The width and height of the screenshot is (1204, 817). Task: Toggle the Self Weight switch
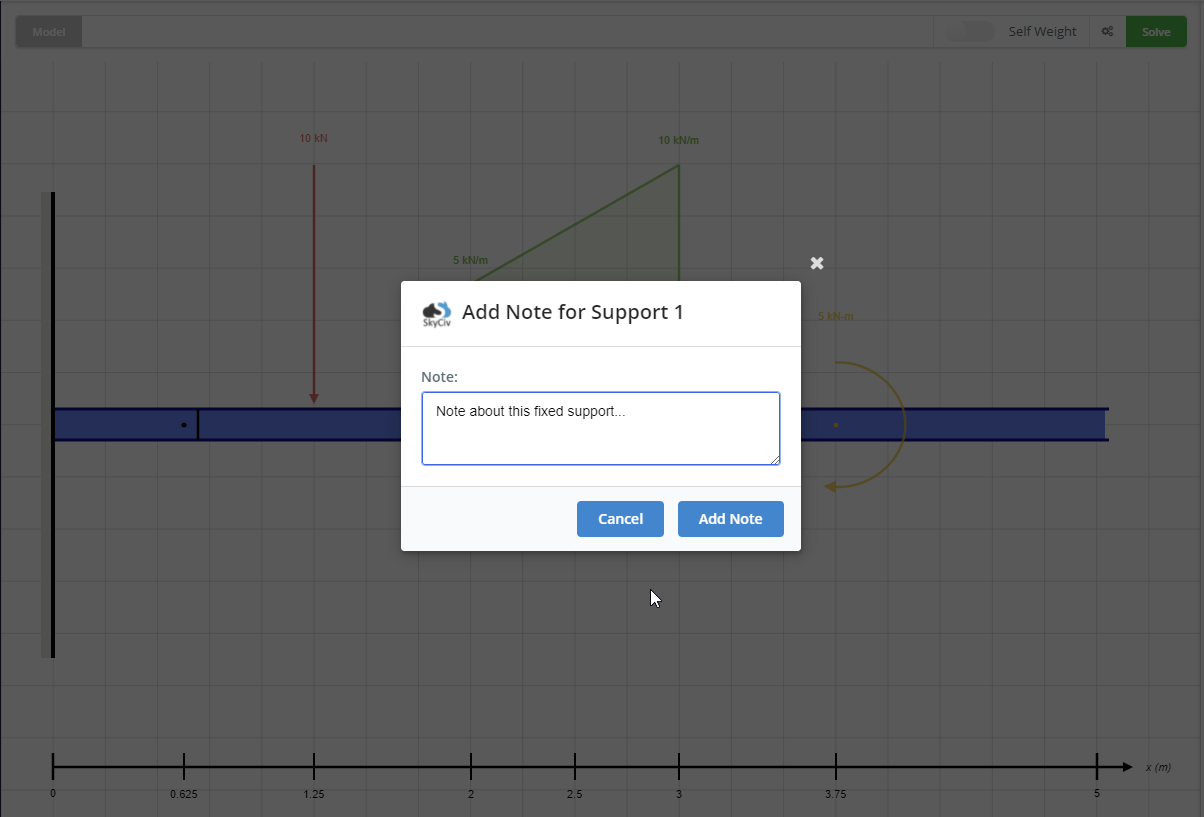click(970, 32)
